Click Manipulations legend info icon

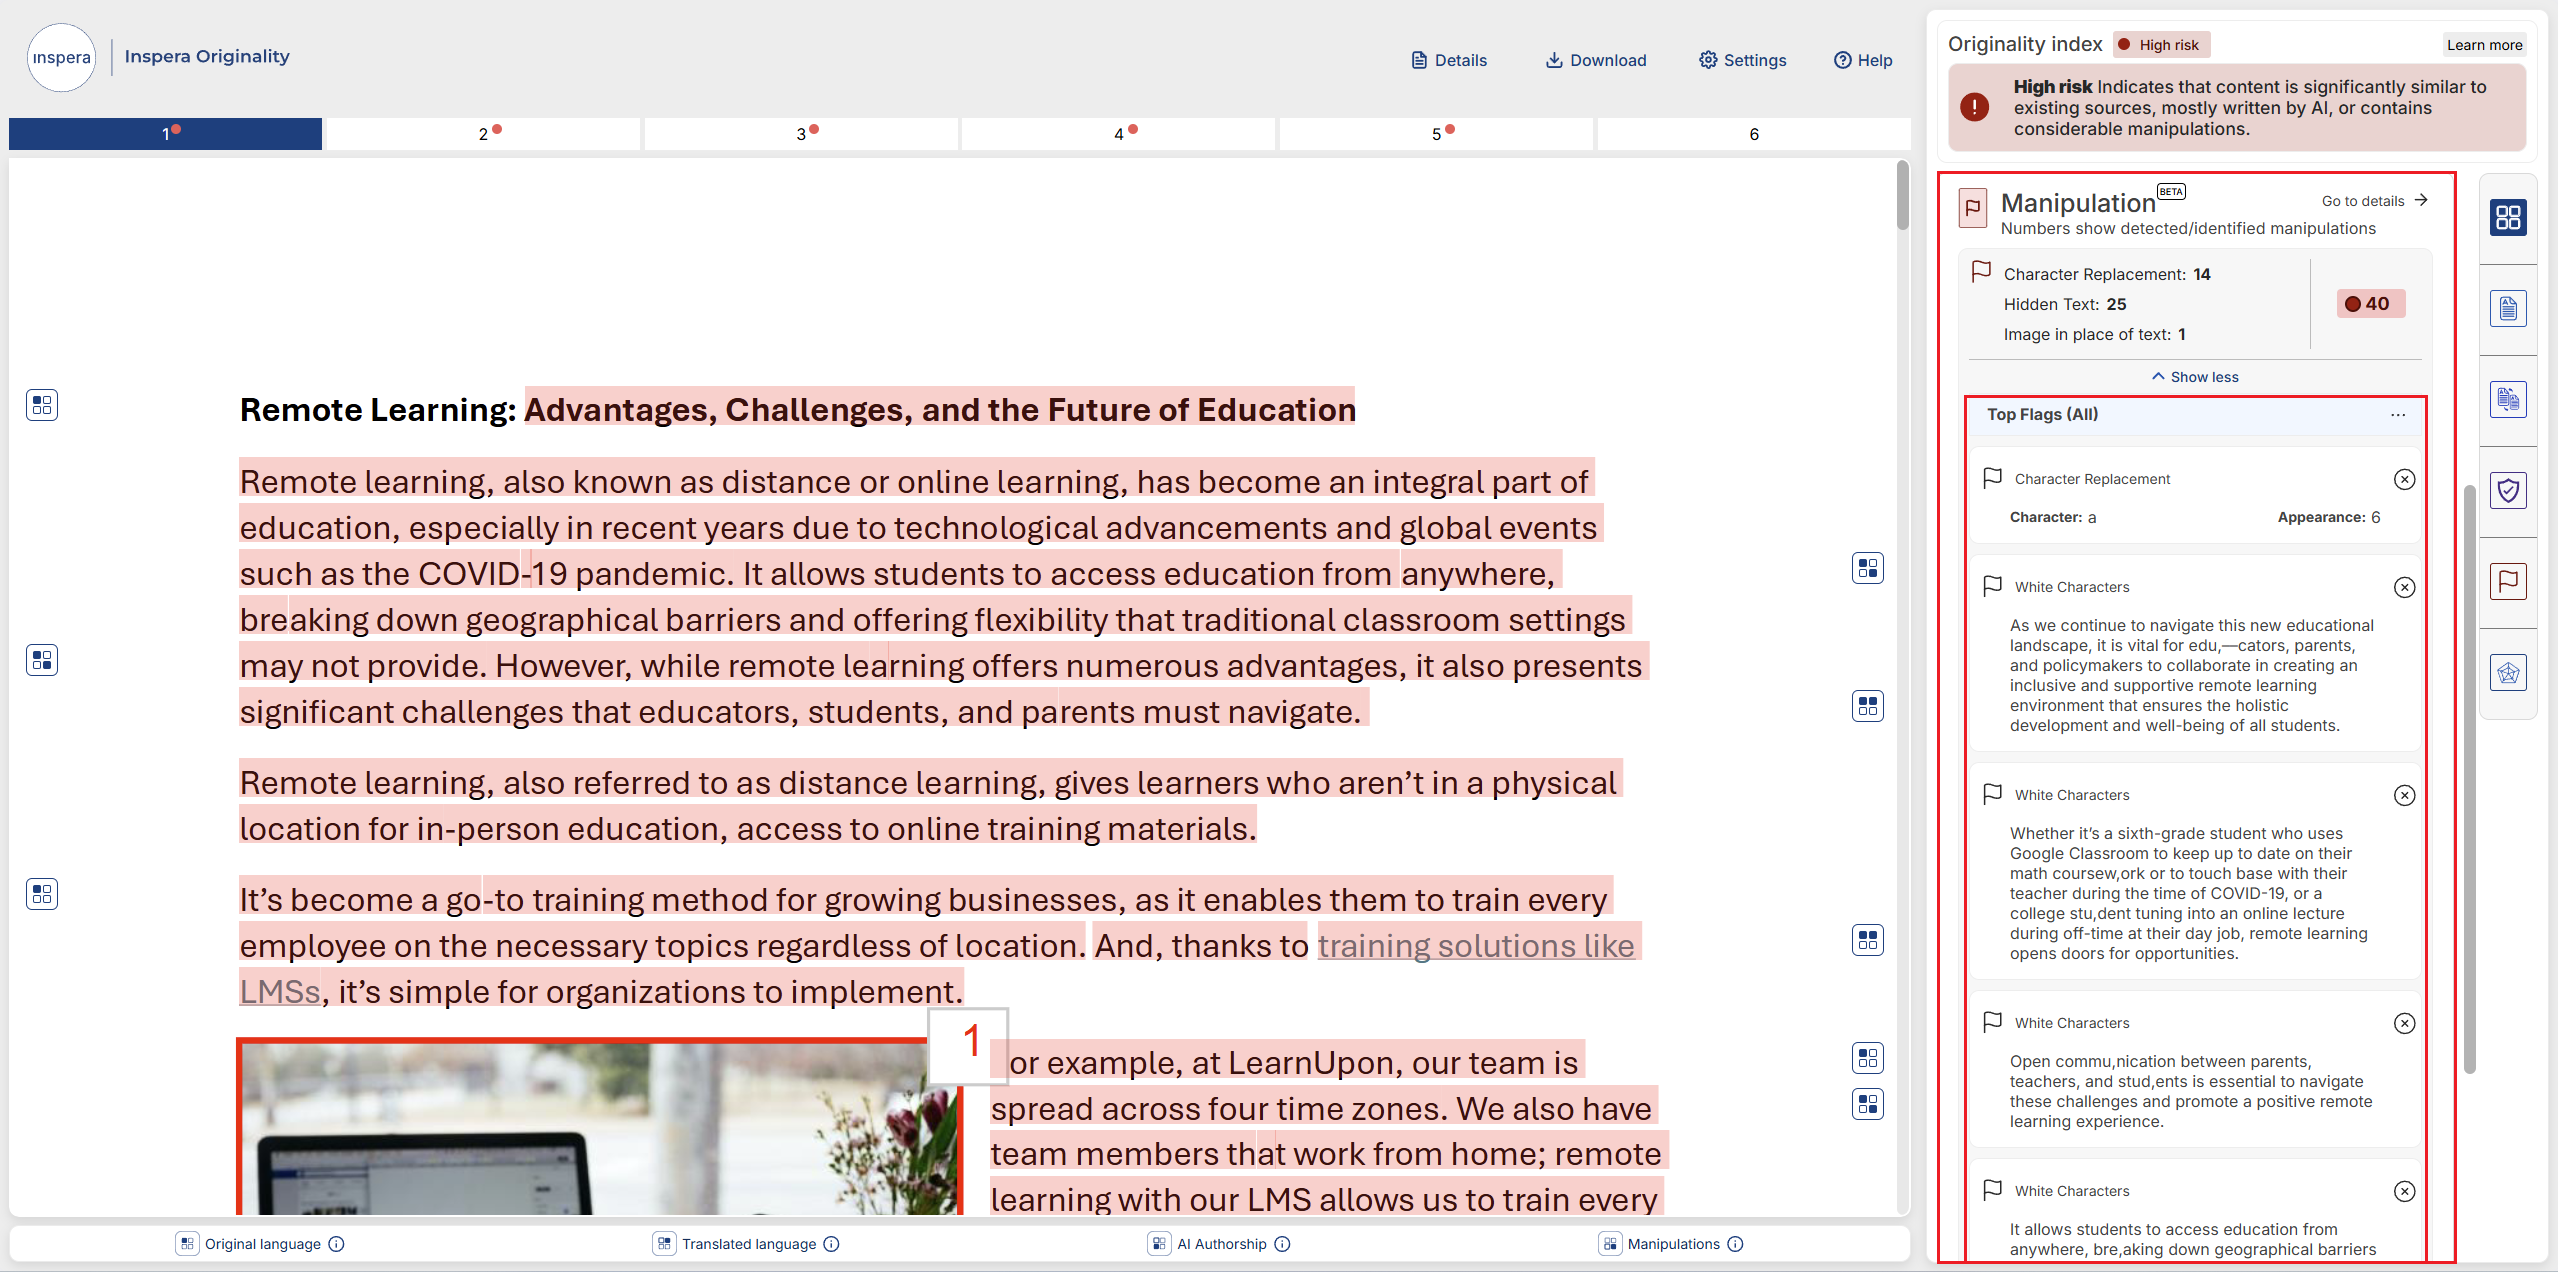tap(1736, 1244)
